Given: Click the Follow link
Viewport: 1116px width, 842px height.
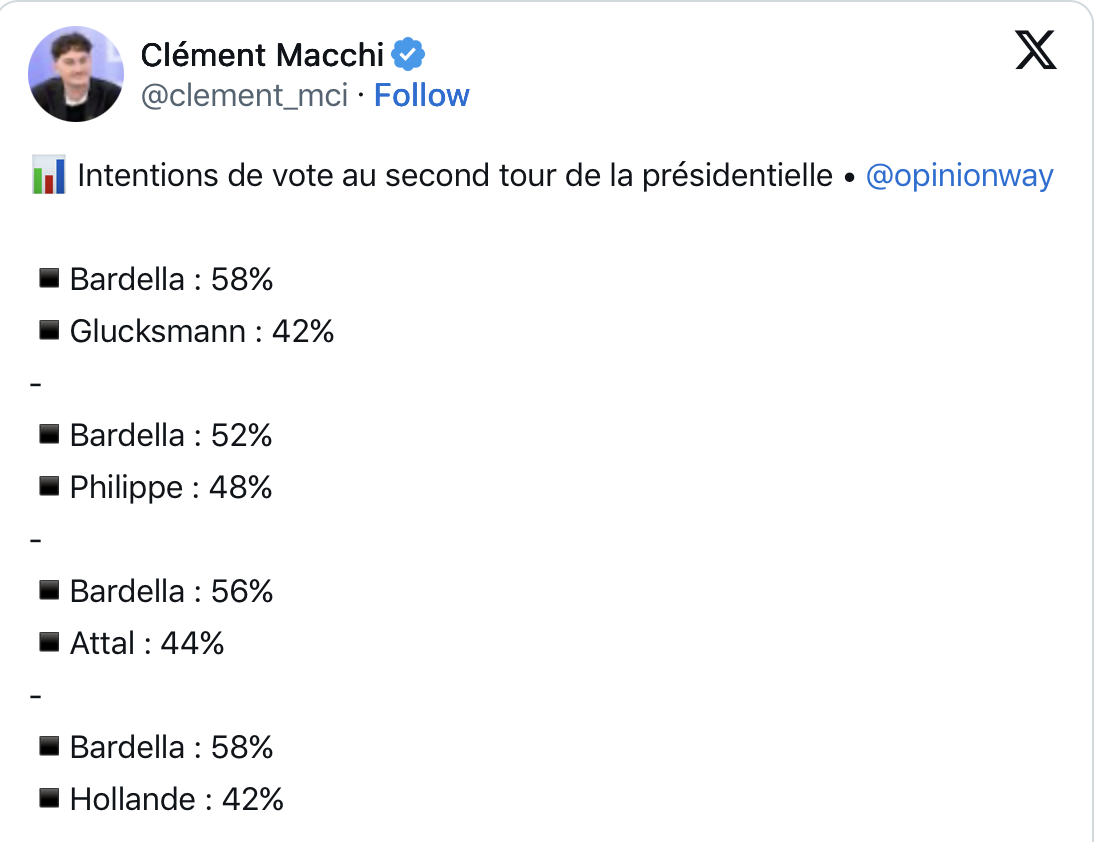Looking at the screenshot, I should pyautogui.click(x=421, y=96).
